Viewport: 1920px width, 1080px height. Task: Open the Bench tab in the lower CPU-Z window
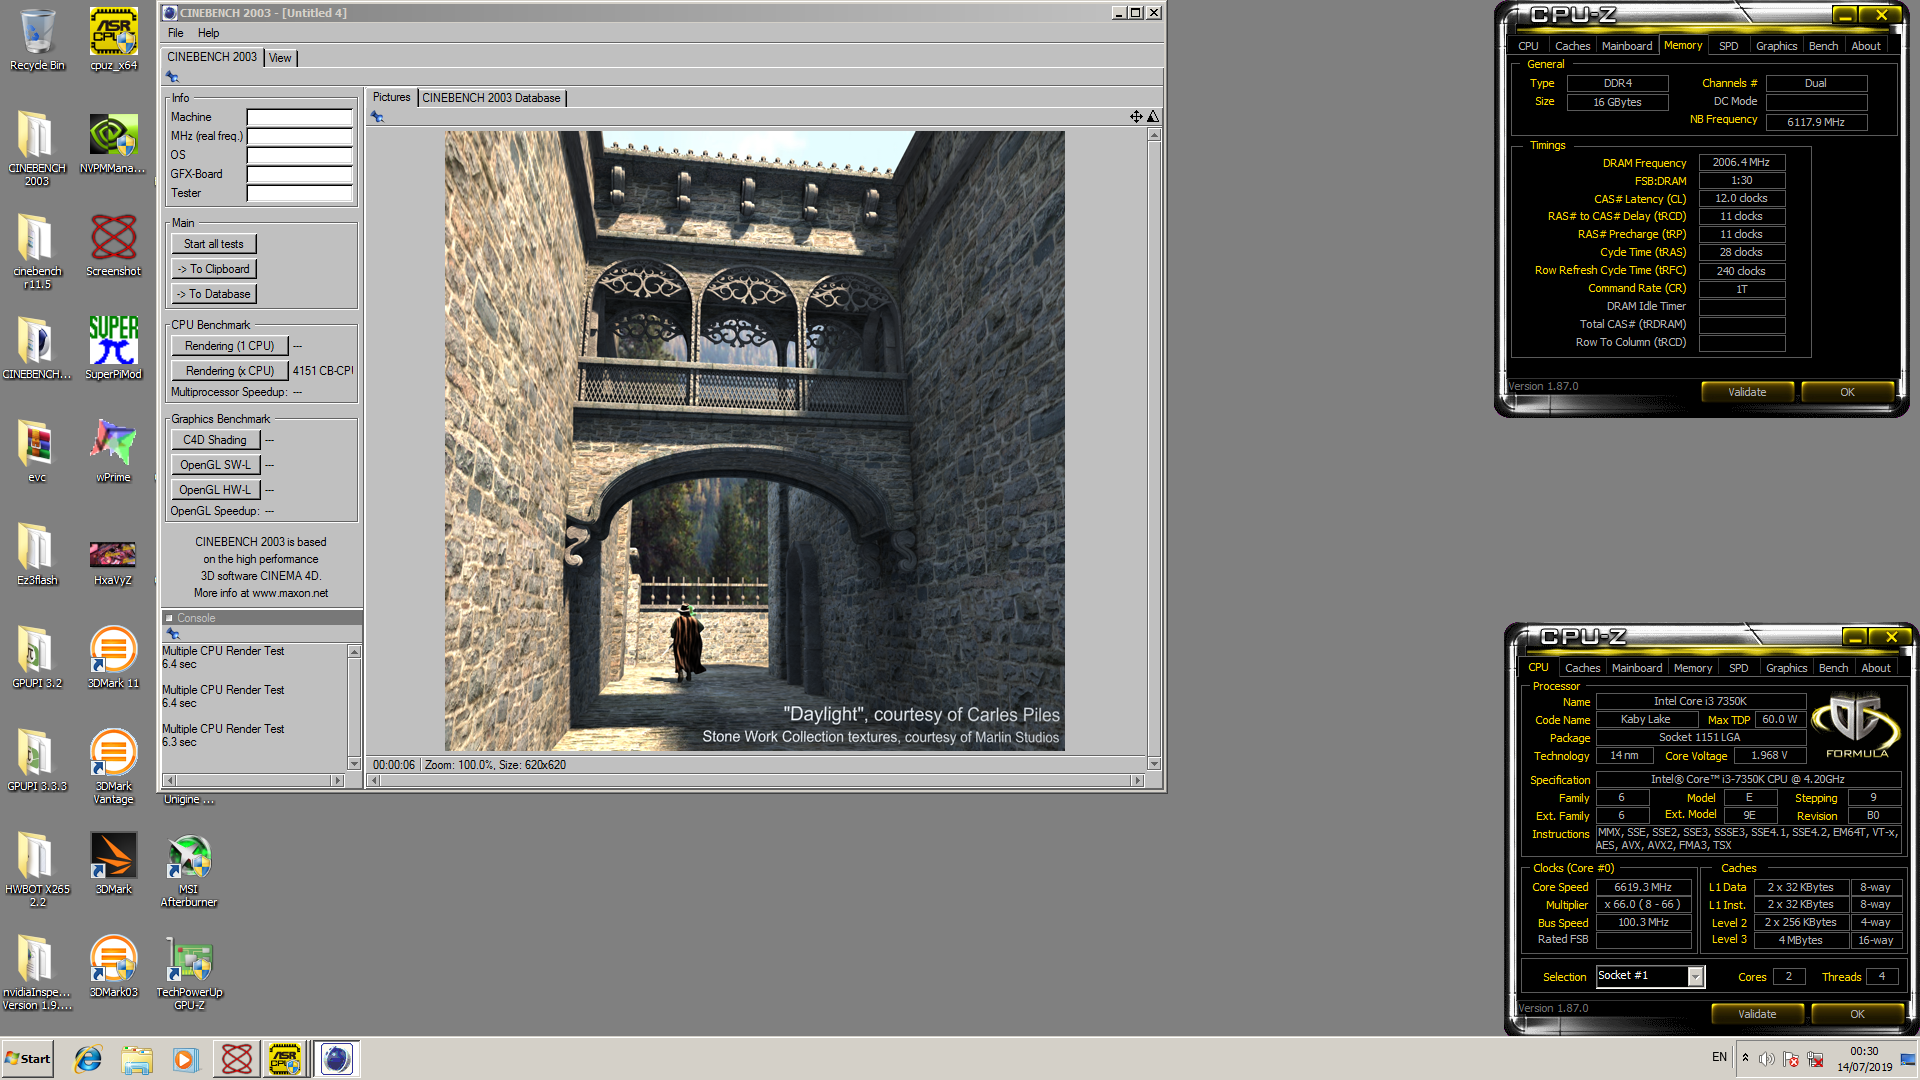pos(1833,668)
